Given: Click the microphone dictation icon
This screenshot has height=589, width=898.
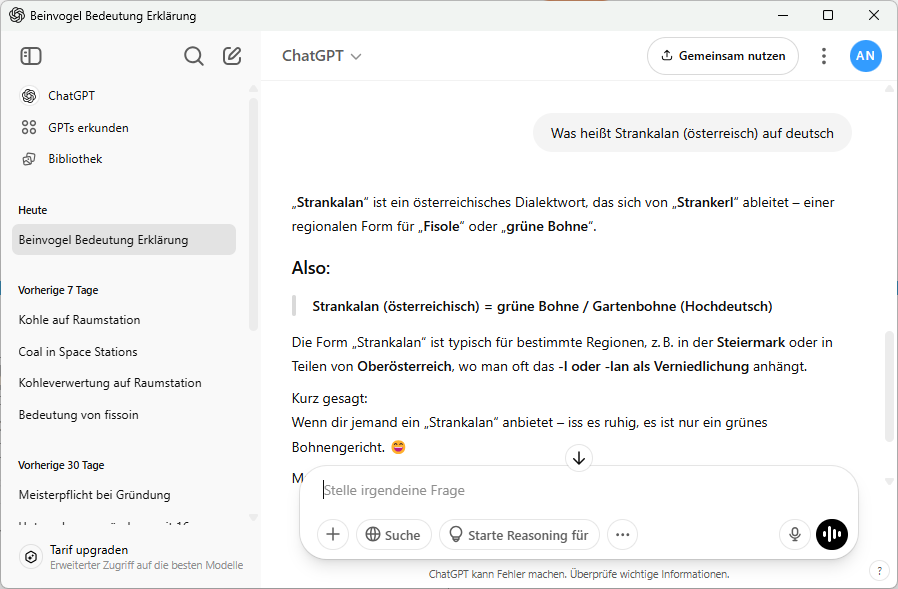Looking at the screenshot, I should pos(795,535).
